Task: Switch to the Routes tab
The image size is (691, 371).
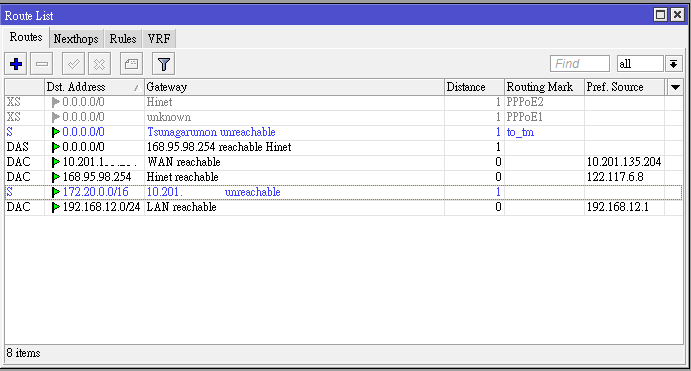Action: coord(26,37)
